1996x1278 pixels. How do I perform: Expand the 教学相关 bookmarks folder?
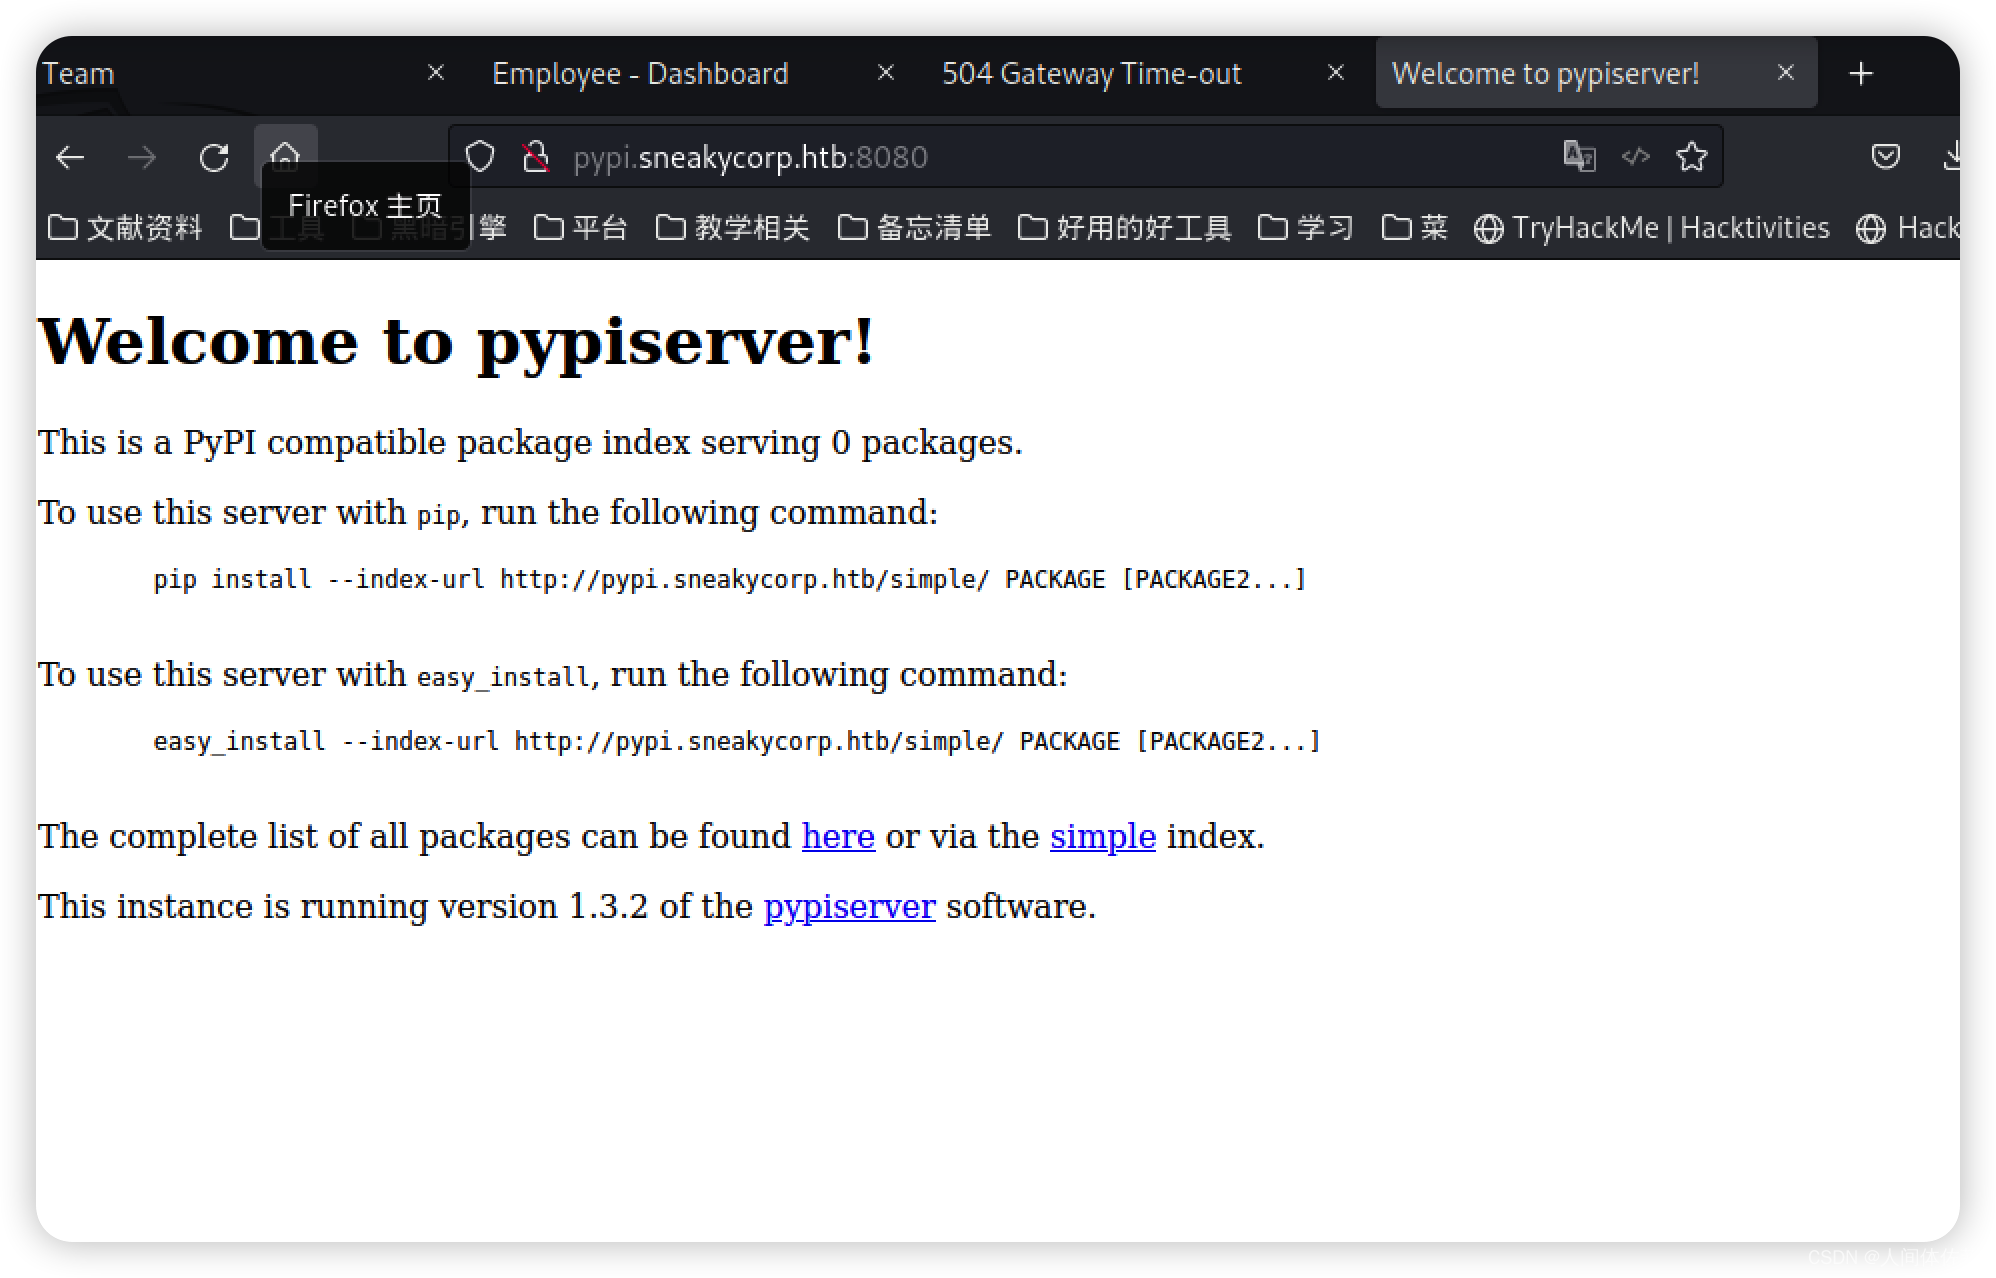pos(733,228)
